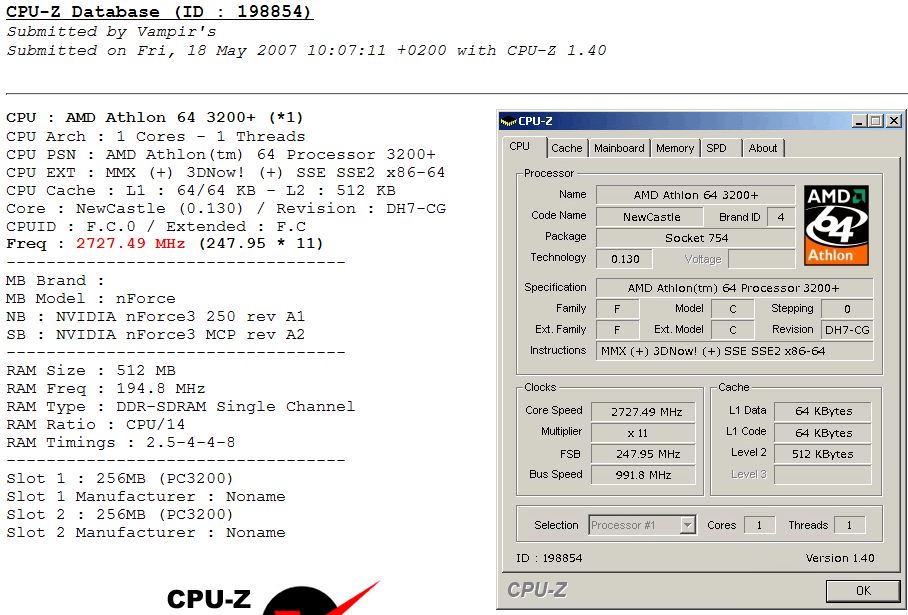Open the CPU-Z Database ID 198854 heading link
Screen dimensions: 908x615
(x=159, y=12)
